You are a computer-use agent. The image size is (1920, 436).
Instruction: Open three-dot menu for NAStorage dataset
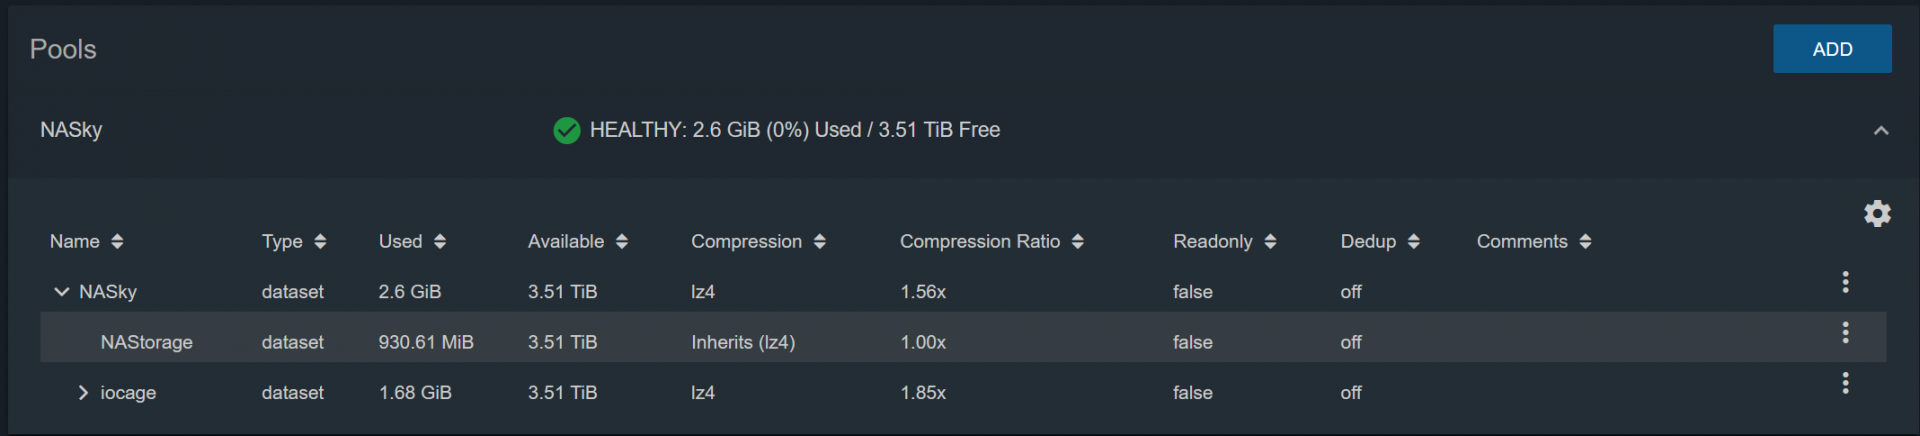[1845, 333]
